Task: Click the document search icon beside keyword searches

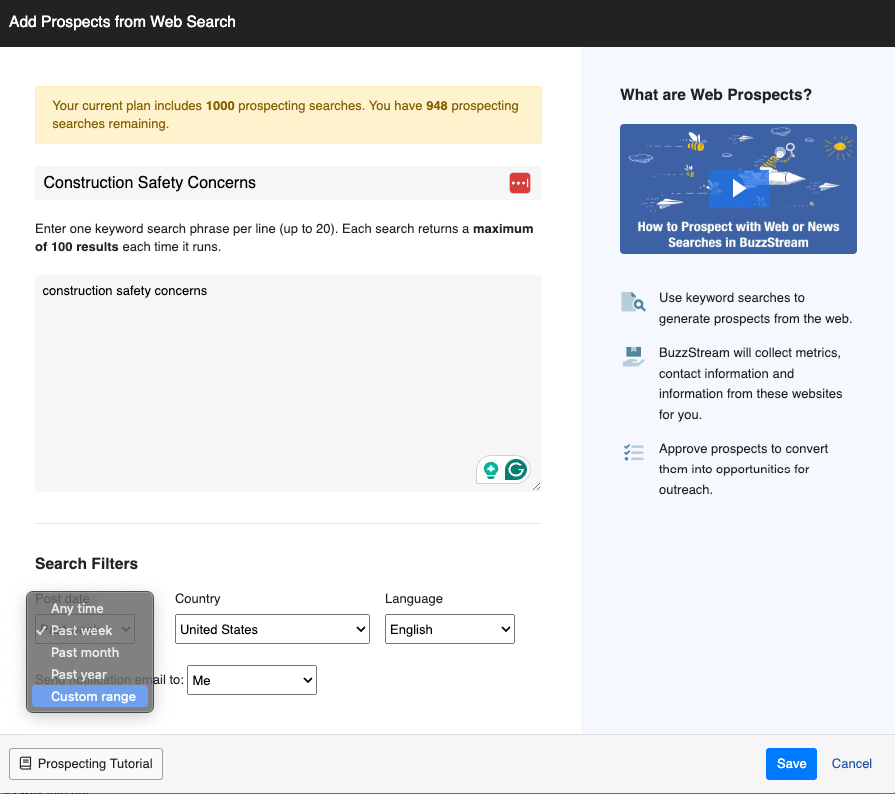Action: coord(633,302)
